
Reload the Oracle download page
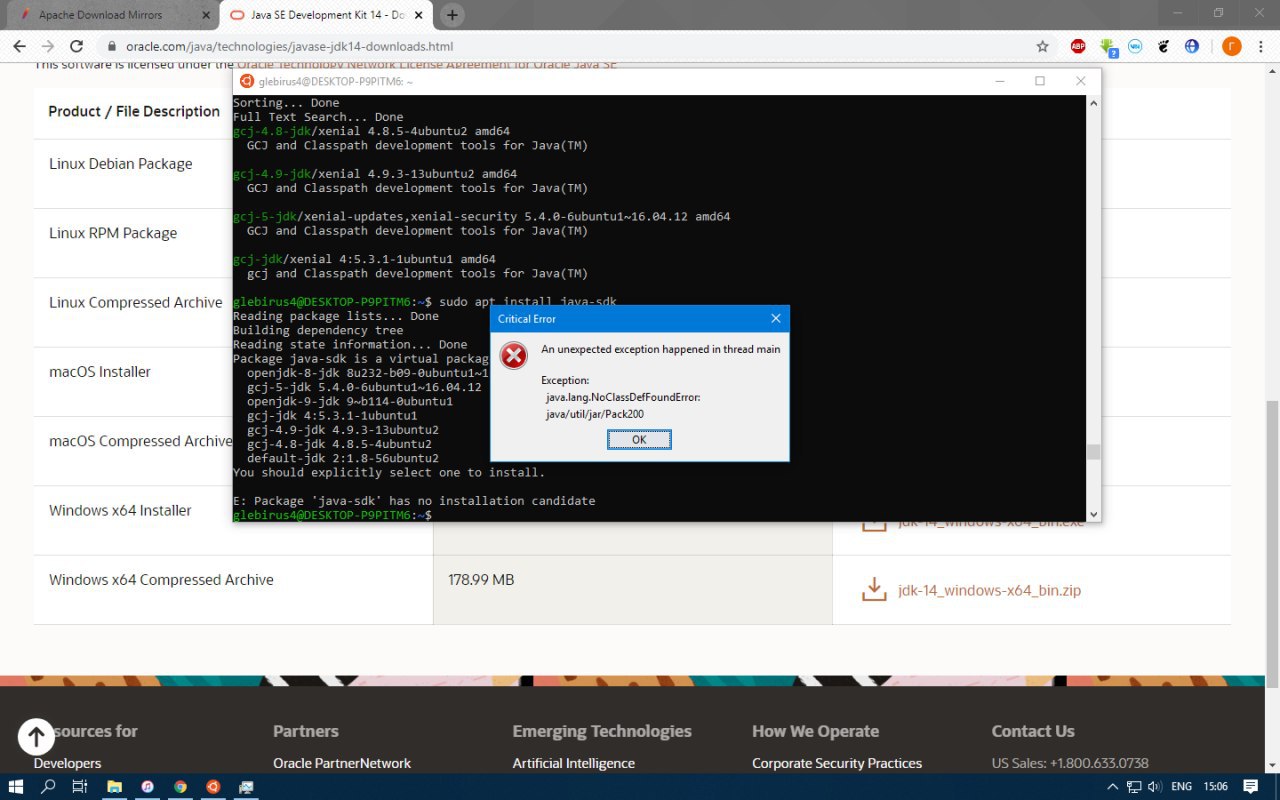tap(76, 46)
